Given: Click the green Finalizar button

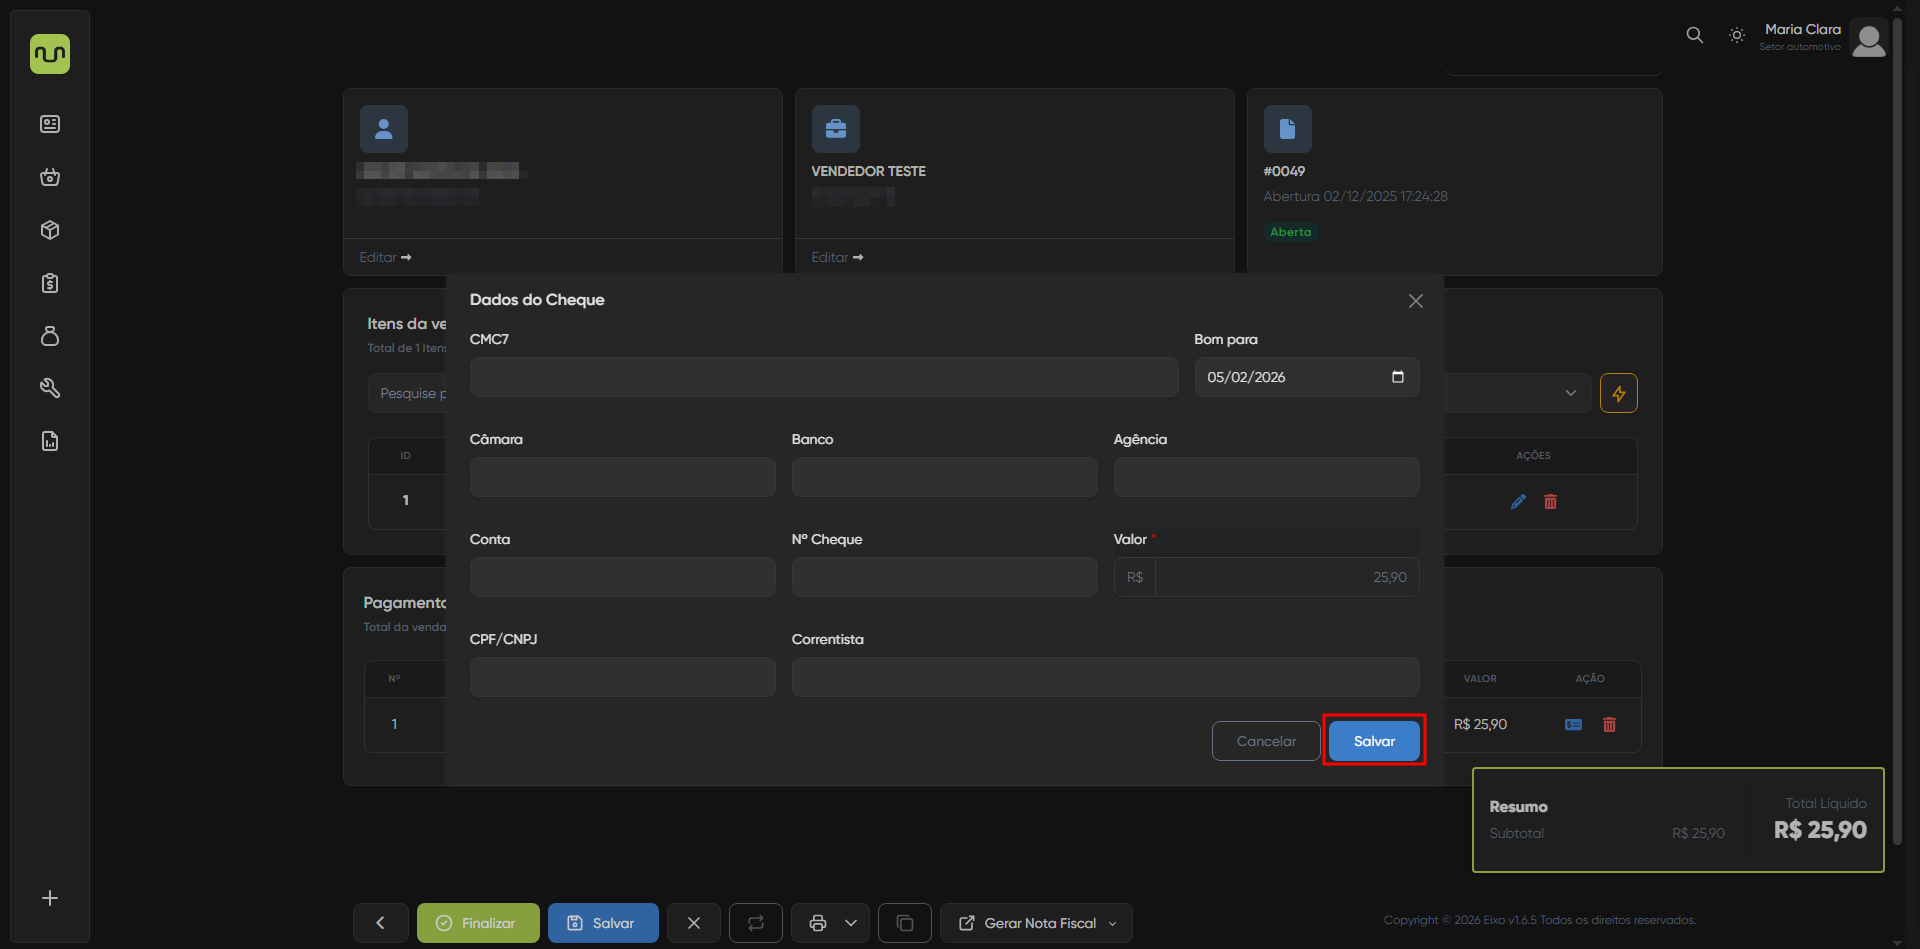Looking at the screenshot, I should (478, 923).
